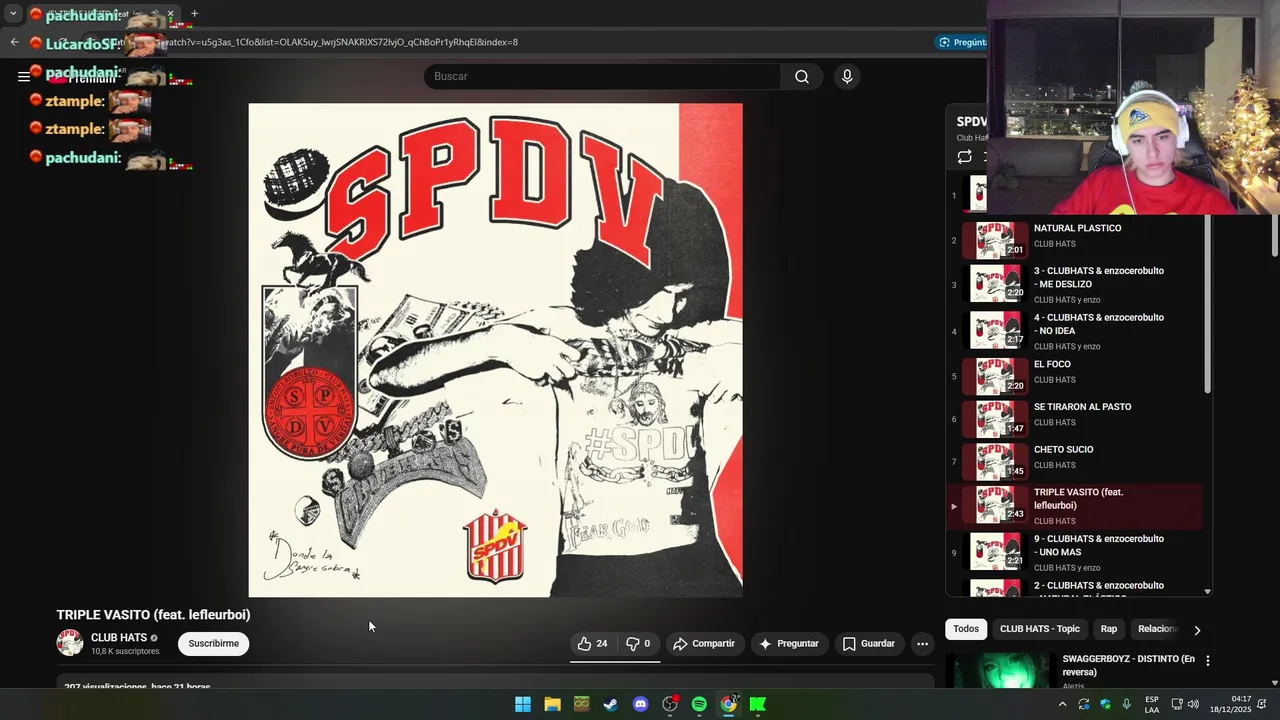The image size is (1280, 720).
Task: Switch to Chrome in the taskbar
Action: point(729,704)
